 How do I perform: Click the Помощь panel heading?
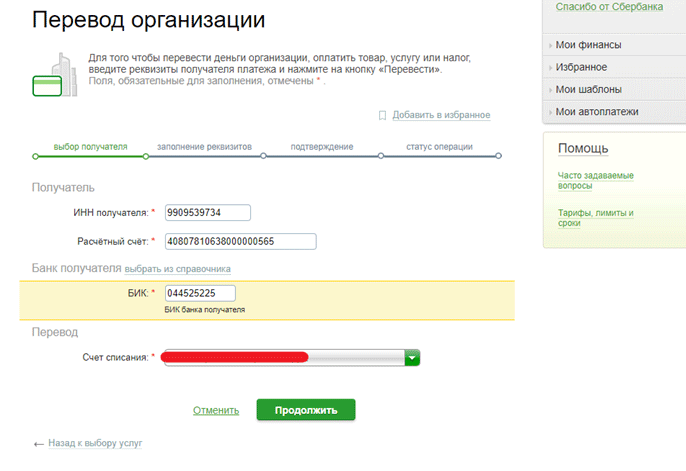583,149
